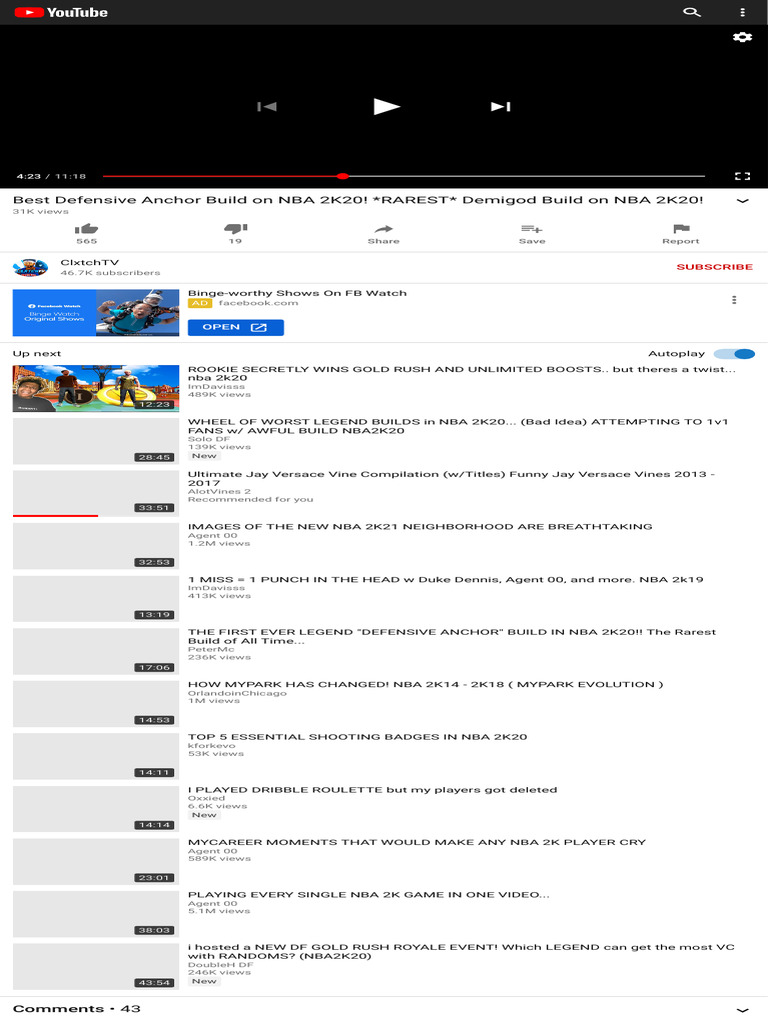Click the 'Recommended for you' label
The width and height of the screenshot is (768, 1024).
(x=250, y=500)
